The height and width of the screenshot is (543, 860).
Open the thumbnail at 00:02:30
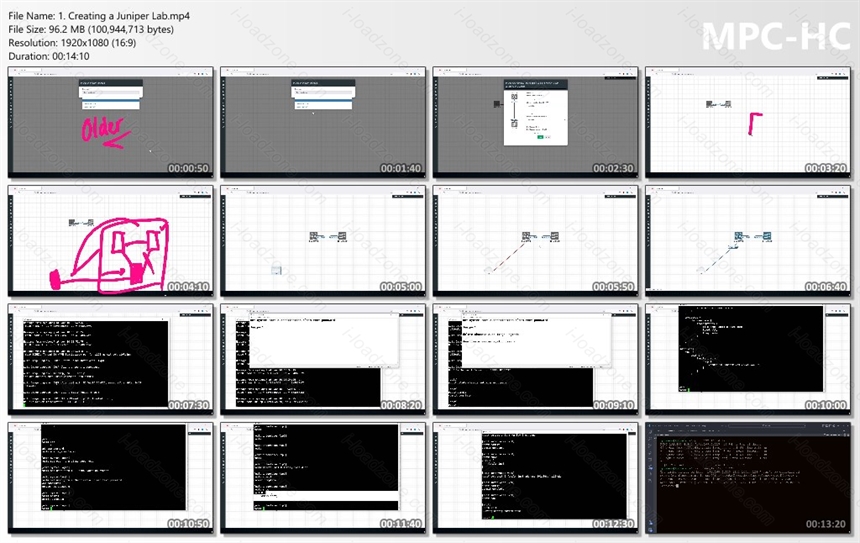[x=535, y=122]
